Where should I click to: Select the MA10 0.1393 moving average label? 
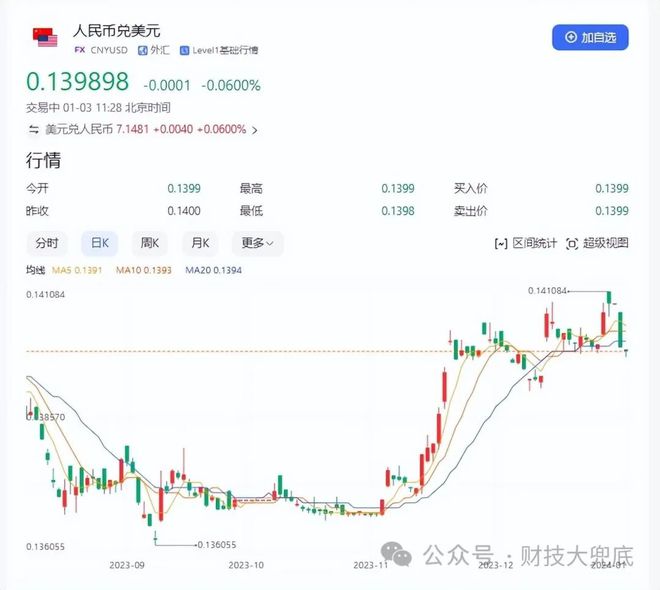[144, 270]
